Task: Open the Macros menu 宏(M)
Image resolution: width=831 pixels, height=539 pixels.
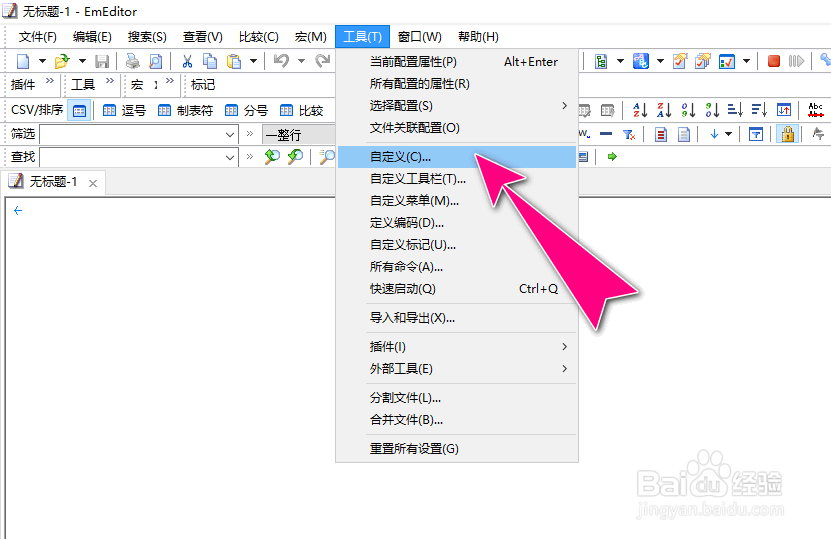Action: (x=311, y=37)
